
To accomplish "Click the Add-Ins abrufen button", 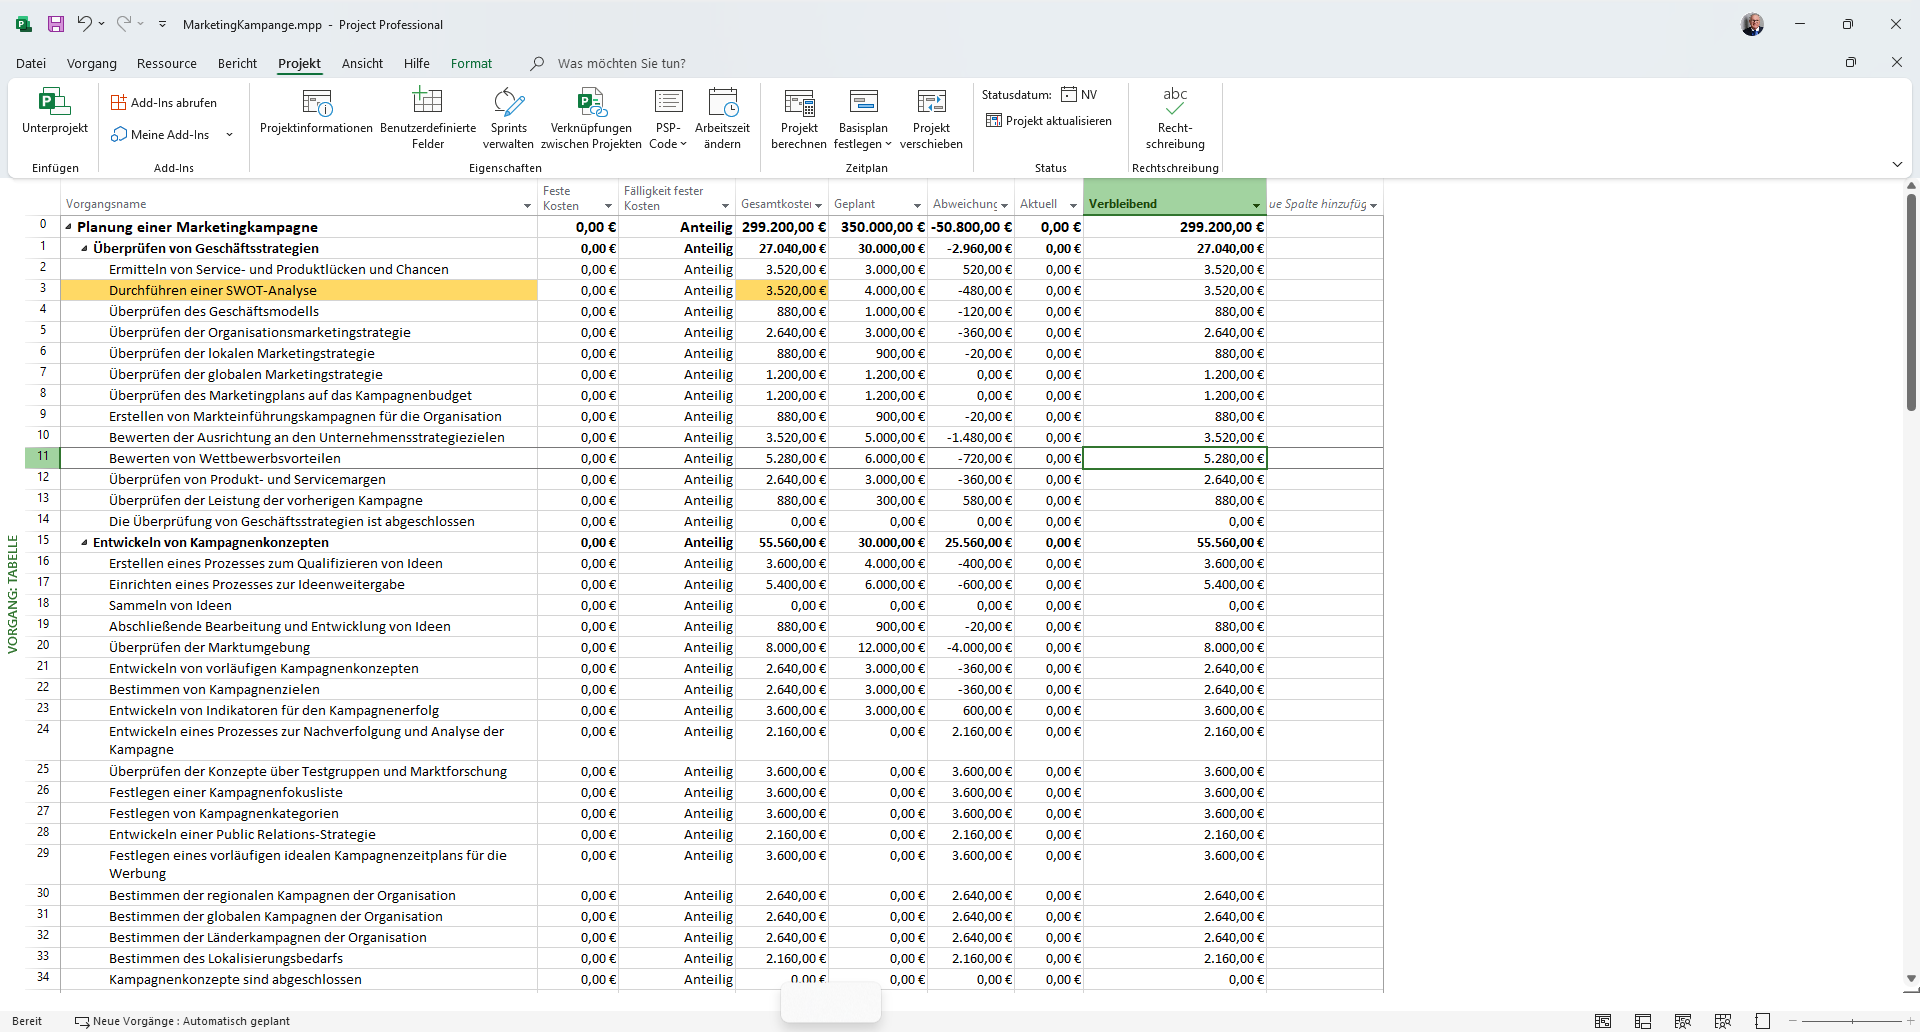I will [164, 102].
